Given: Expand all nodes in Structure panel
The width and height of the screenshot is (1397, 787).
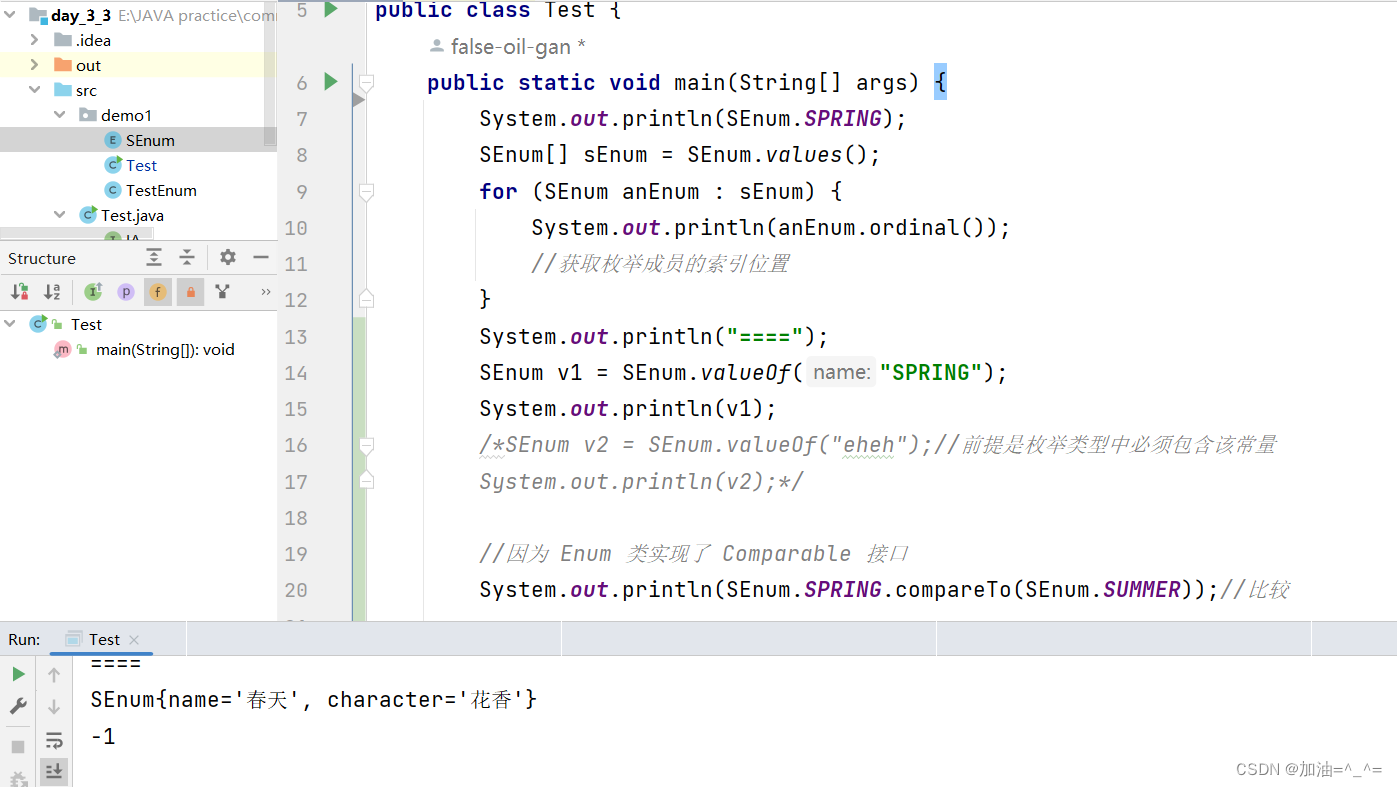Looking at the screenshot, I should click(x=154, y=258).
